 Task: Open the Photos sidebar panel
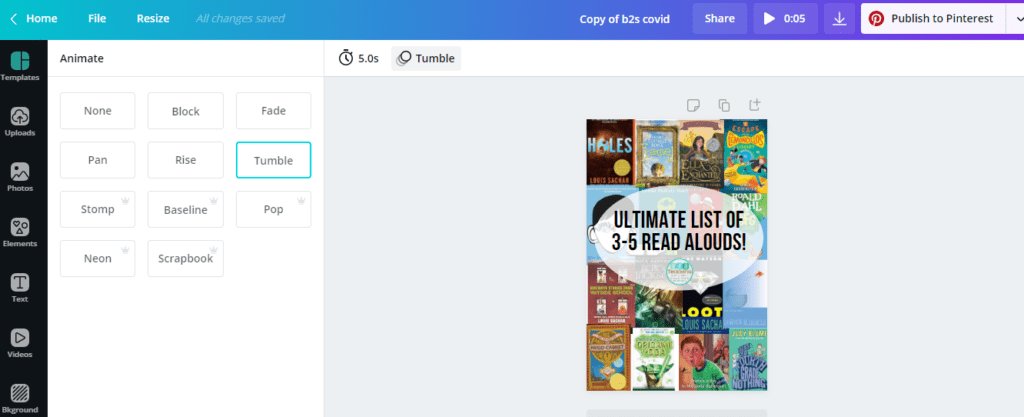coord(20,178)
